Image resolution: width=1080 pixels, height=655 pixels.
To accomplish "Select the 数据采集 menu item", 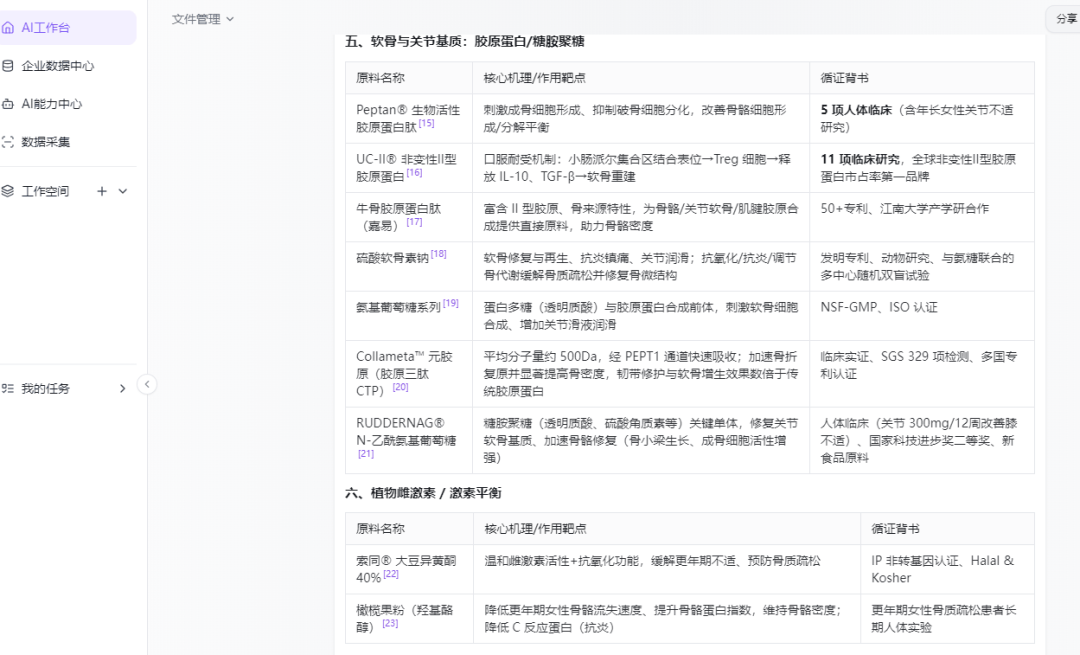I will (67, 142).
